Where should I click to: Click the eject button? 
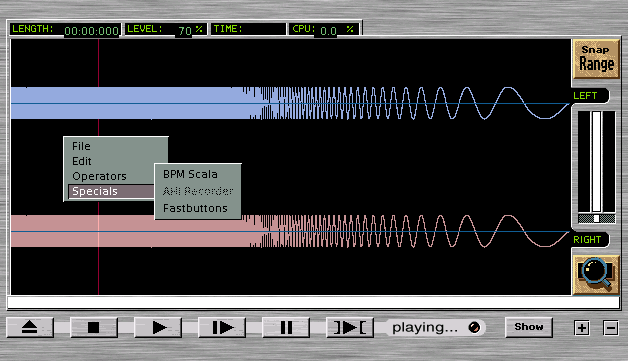(x=30, y=327)
